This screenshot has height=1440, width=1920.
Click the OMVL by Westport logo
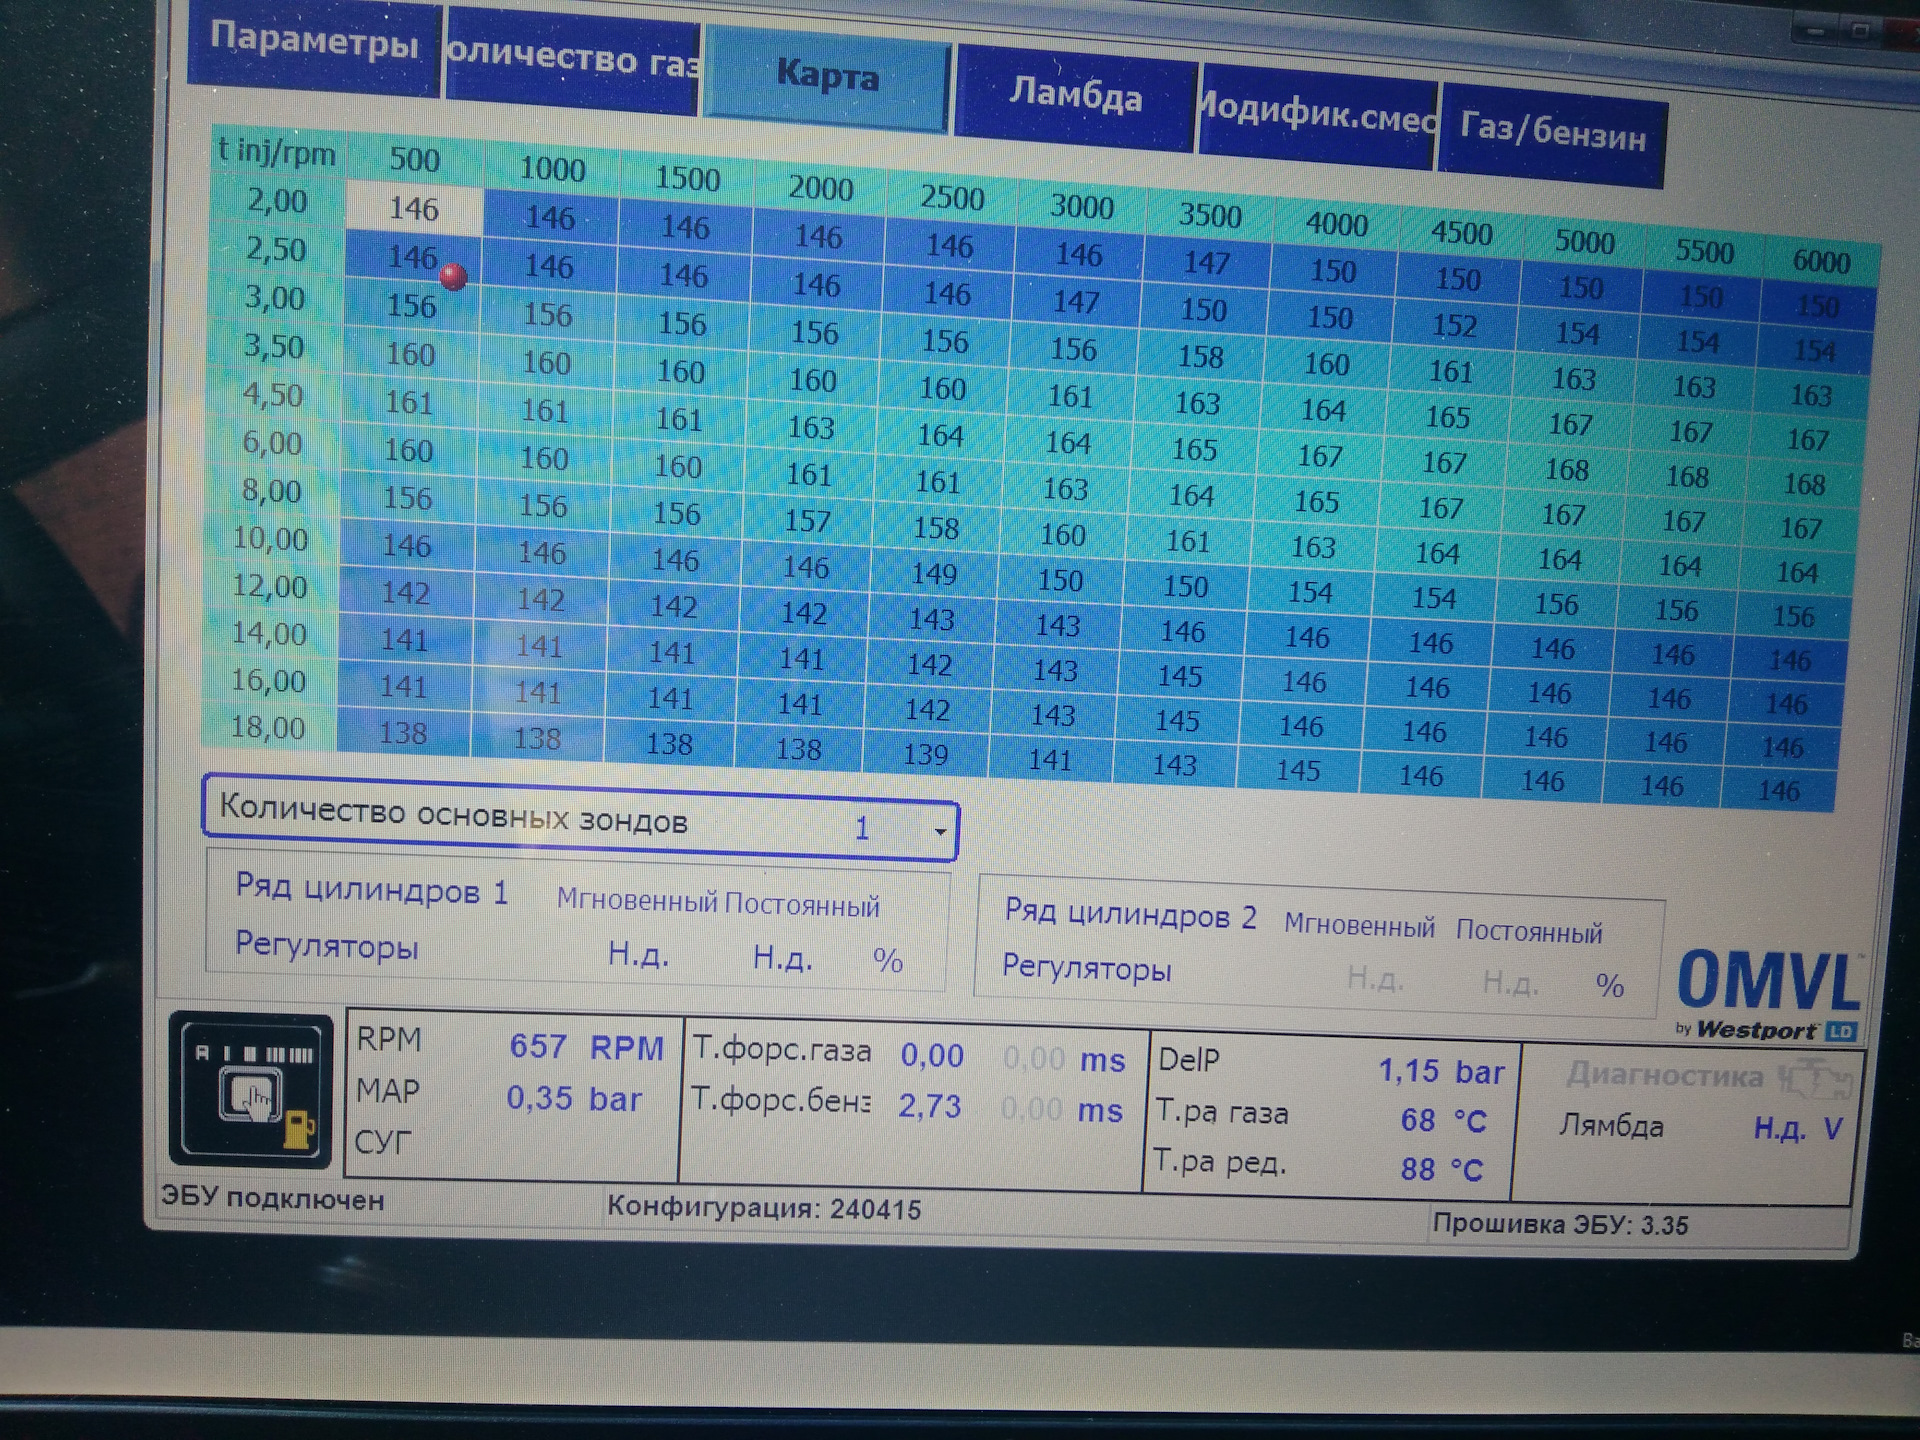(1768, 994)
